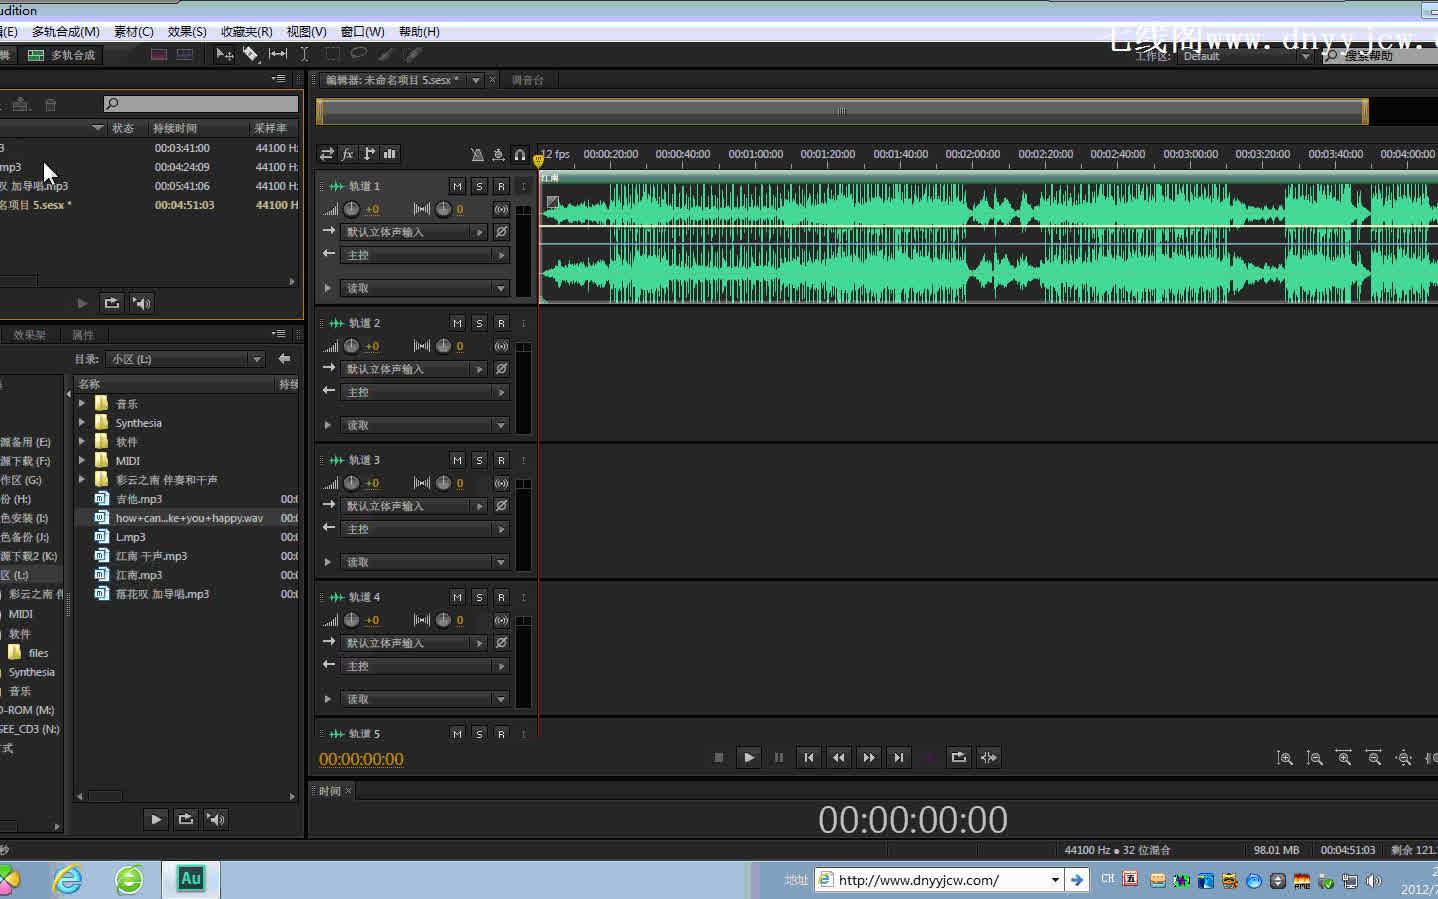This screenshot has height=899, width=1438.
Task: Toggle Sum to Mono on 轨道 1
Action: click(501, 209)
